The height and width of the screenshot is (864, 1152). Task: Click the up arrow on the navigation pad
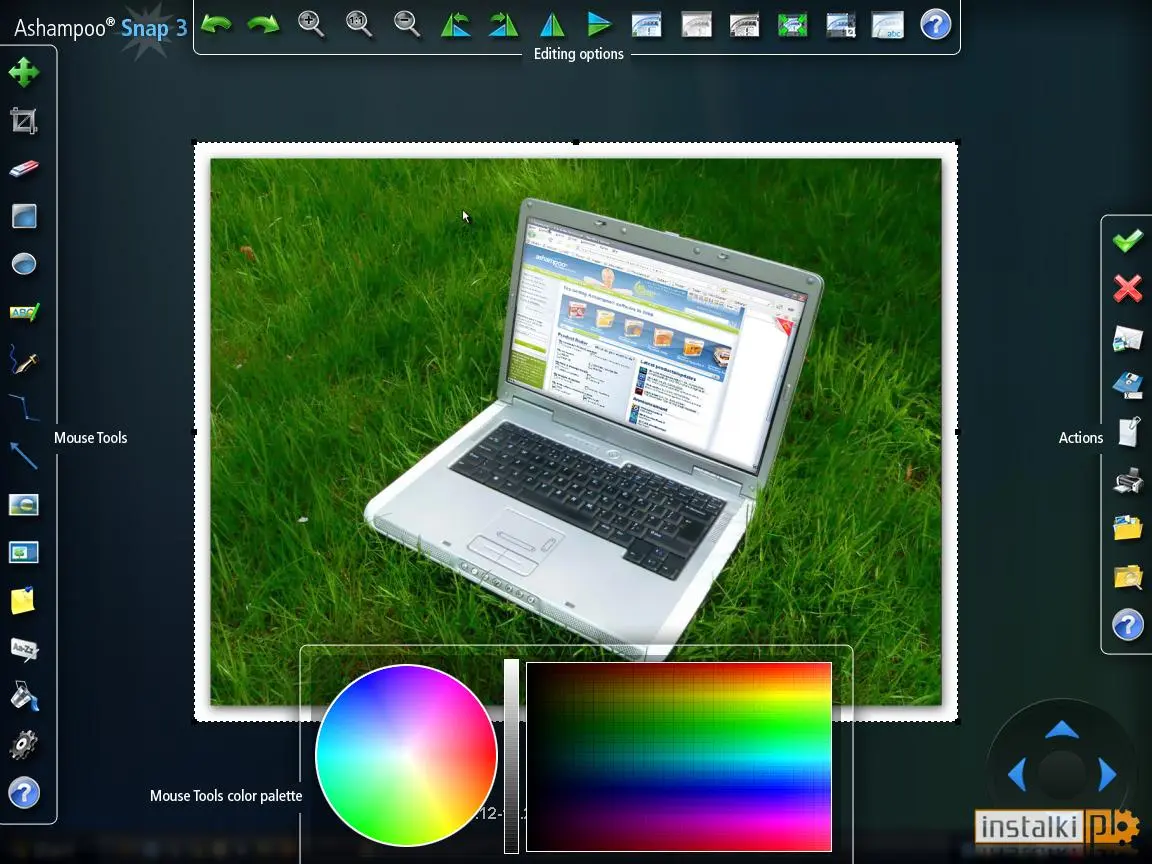[1061, 730]
